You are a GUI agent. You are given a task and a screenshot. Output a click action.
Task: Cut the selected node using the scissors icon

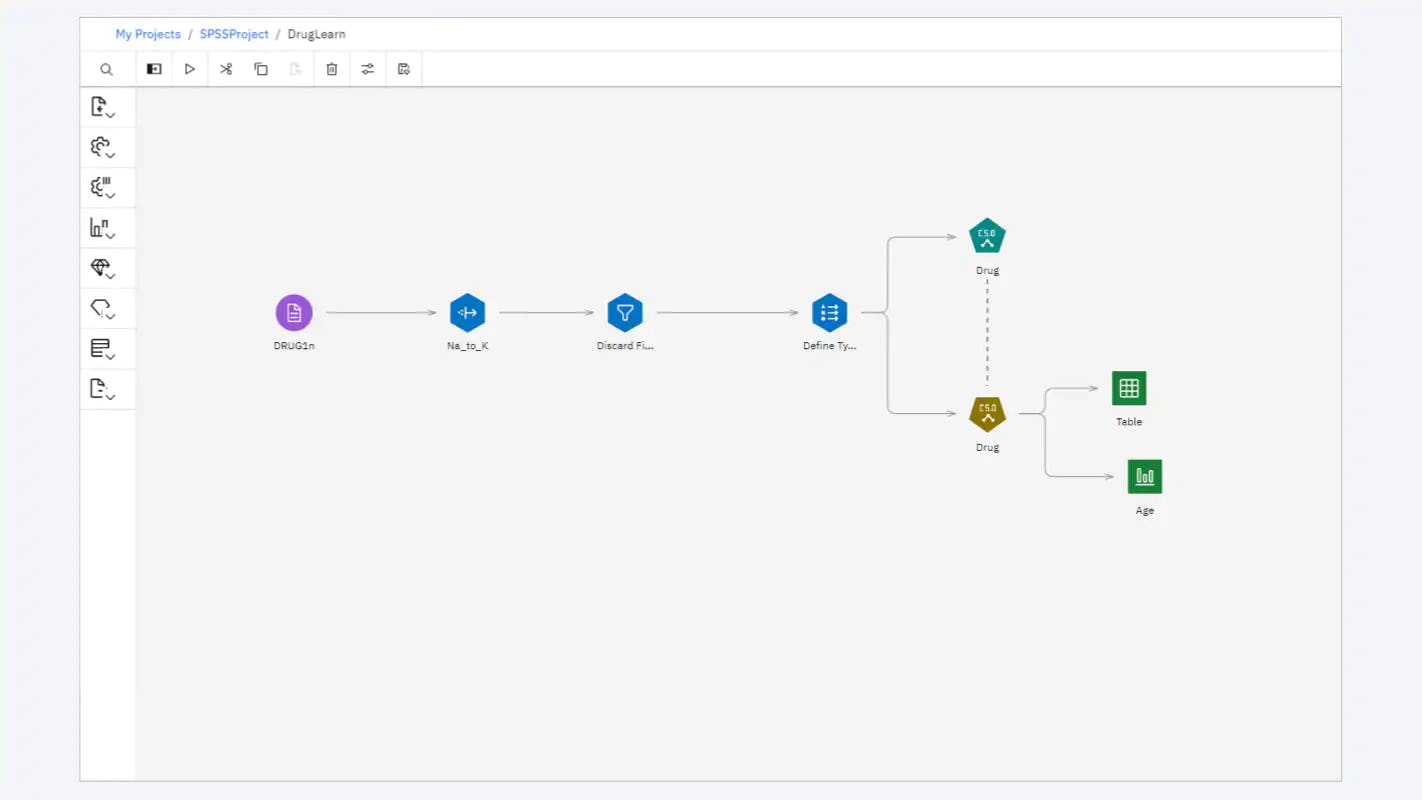tap(225, 69)
